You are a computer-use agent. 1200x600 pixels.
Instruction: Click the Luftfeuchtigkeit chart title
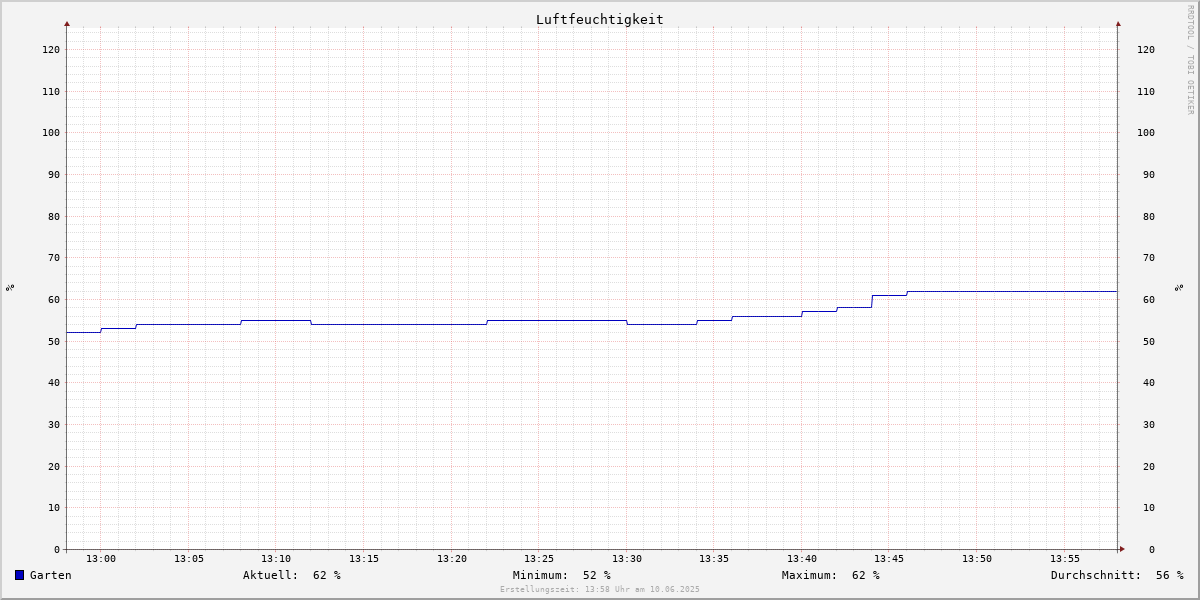(600, 19)
